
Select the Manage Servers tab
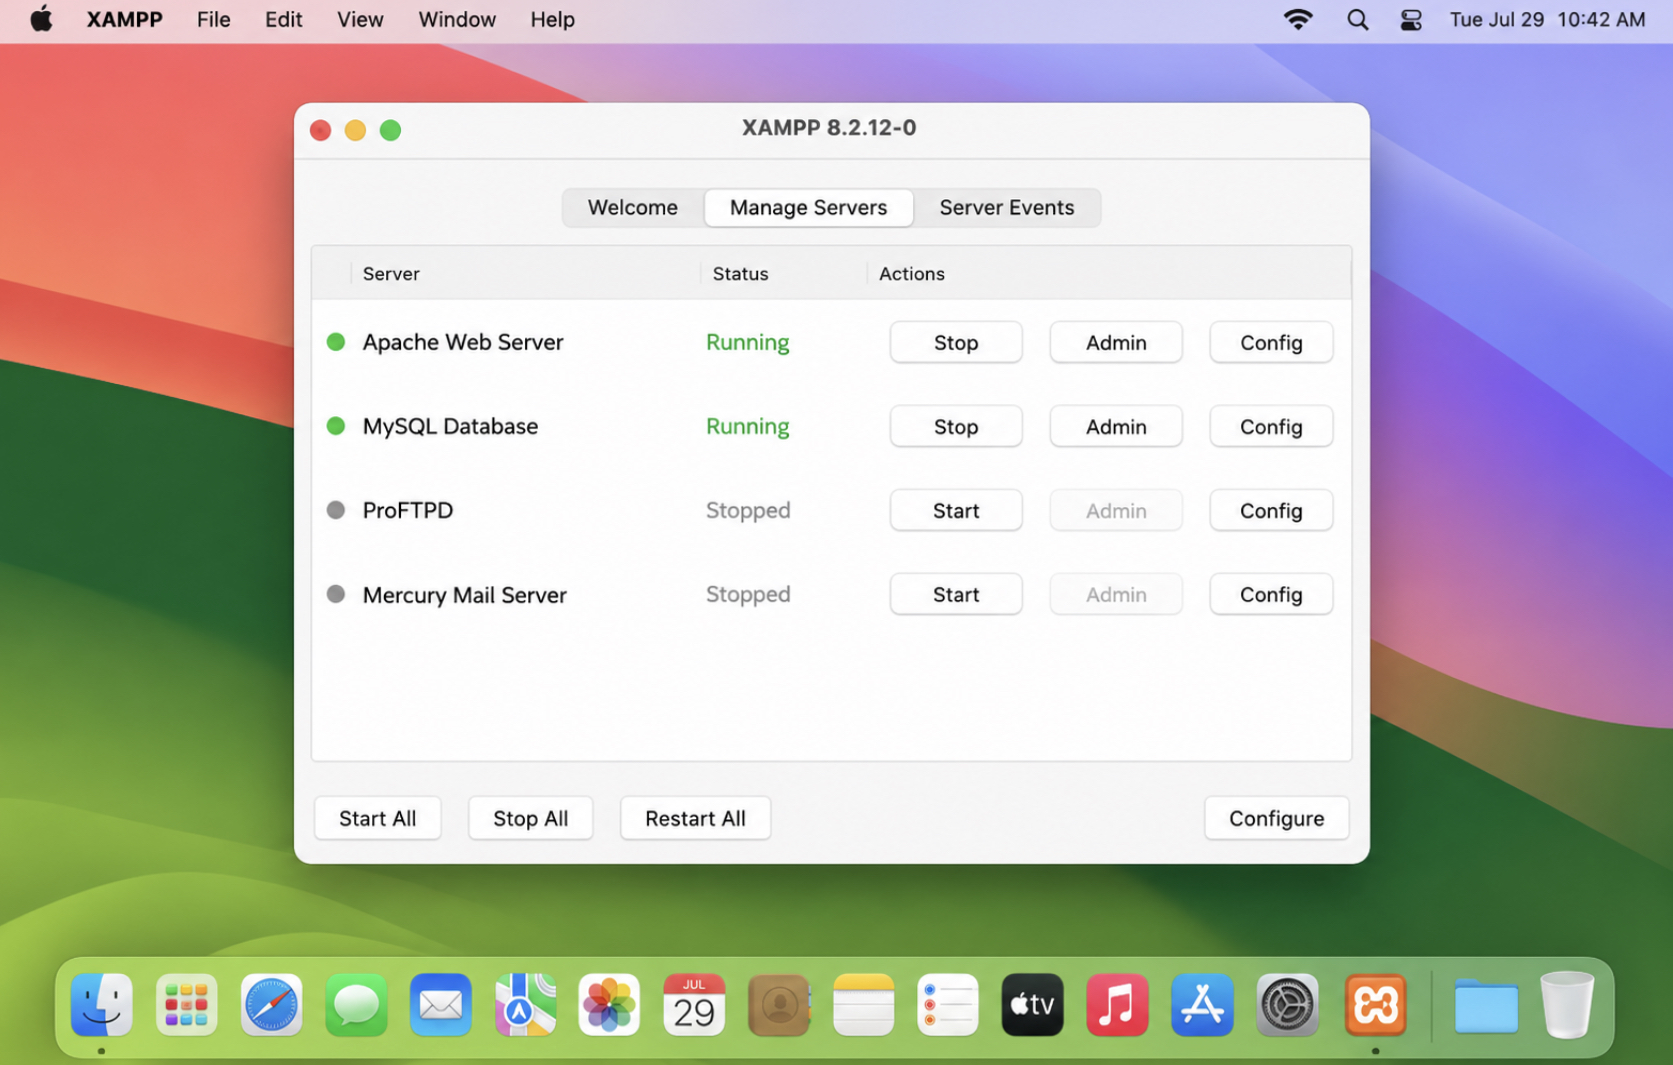pos(808,207)
